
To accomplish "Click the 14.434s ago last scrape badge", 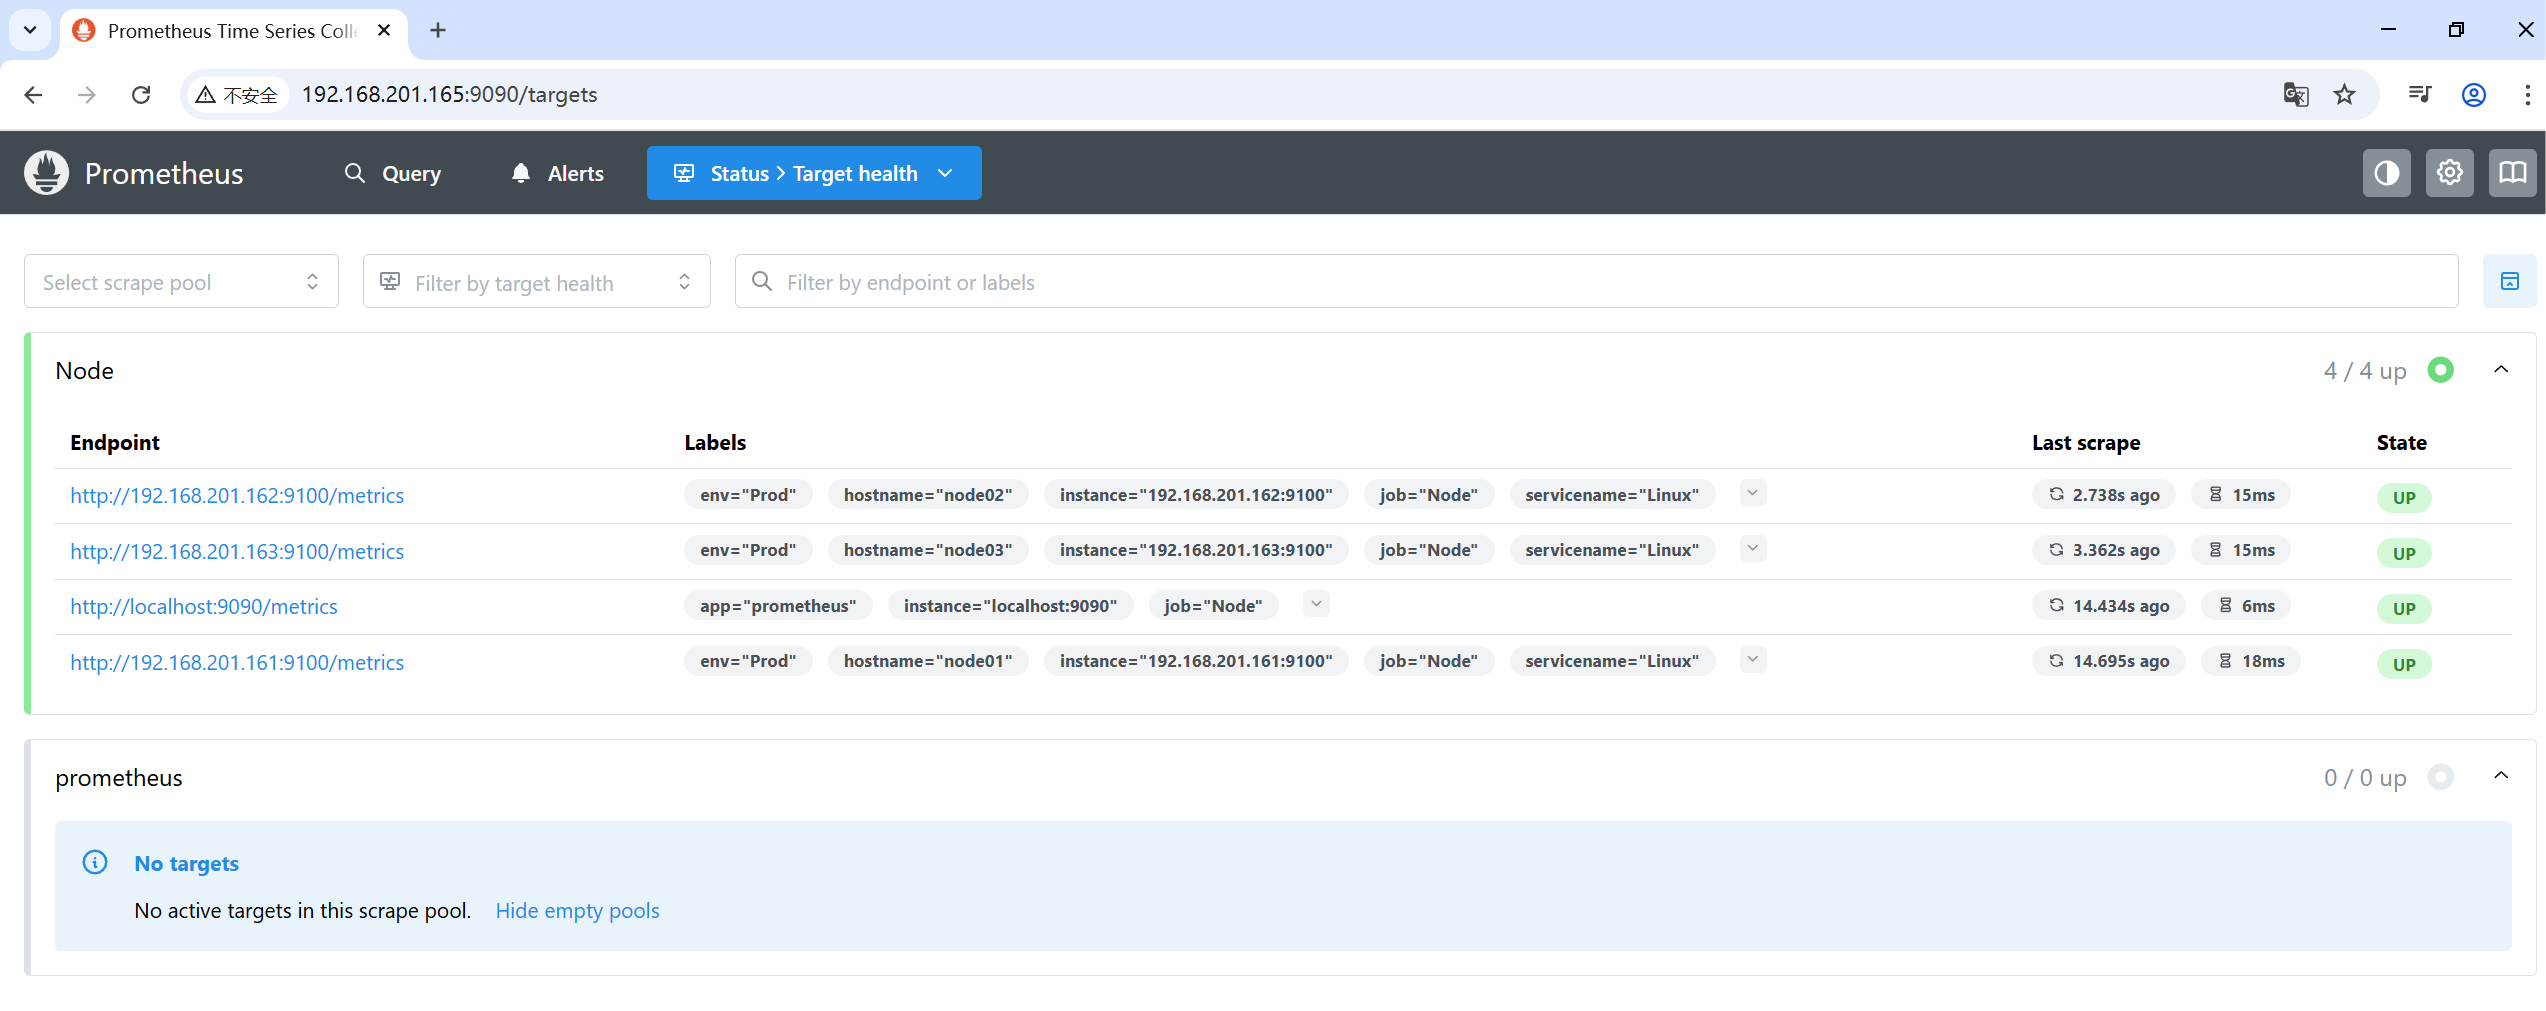I will click(2108, 606).
